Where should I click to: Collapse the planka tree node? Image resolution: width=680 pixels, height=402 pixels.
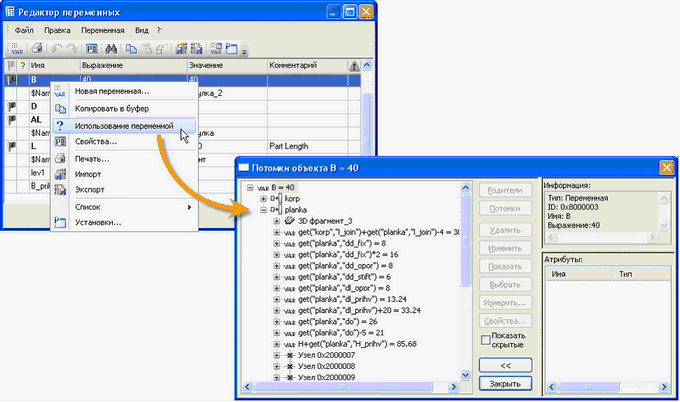[263, 210]
